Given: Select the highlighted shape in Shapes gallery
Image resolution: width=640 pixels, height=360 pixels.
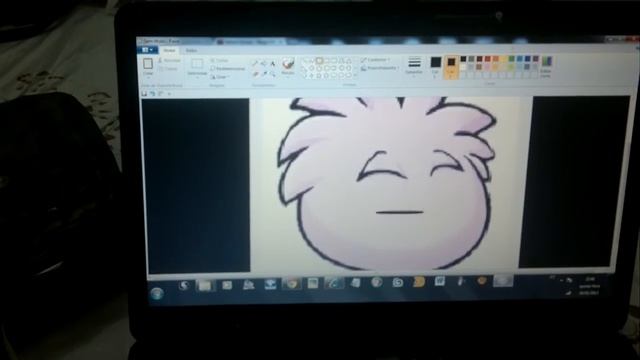Looking at the screenshot, I should point(319,61).
